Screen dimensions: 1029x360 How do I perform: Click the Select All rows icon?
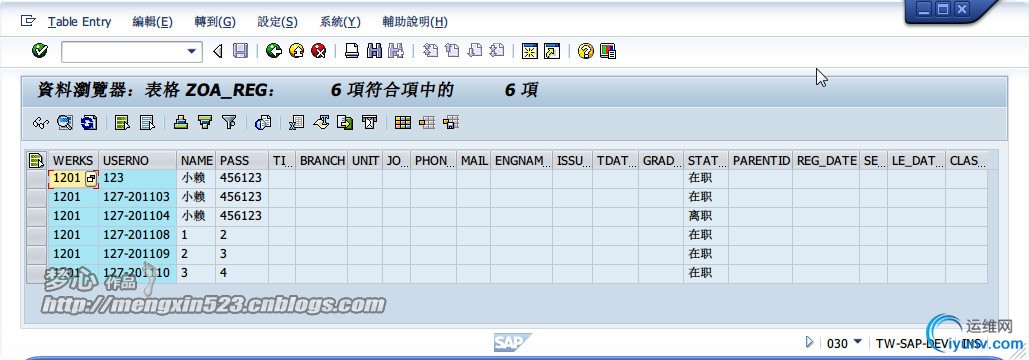pos(122,123)
